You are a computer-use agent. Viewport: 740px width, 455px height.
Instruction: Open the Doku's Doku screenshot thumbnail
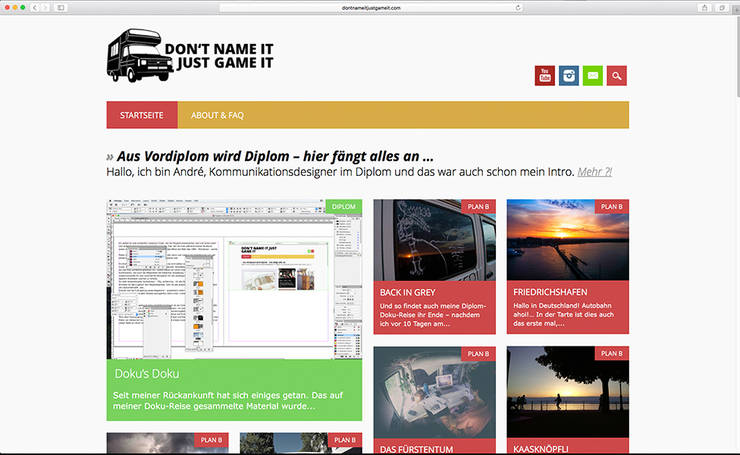[x=234, y=279]
